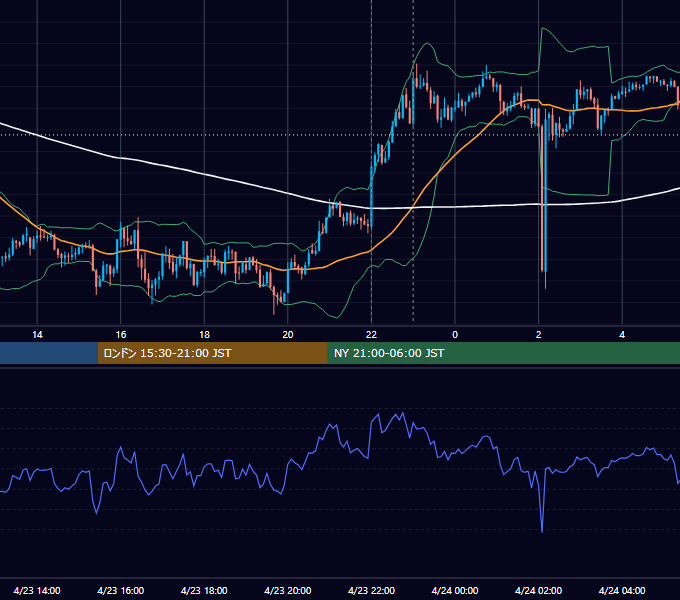The height and width of the screenshot is (600, 680).
Task: Click the "4" hour label on price chart axis
Action: point(622,335)
